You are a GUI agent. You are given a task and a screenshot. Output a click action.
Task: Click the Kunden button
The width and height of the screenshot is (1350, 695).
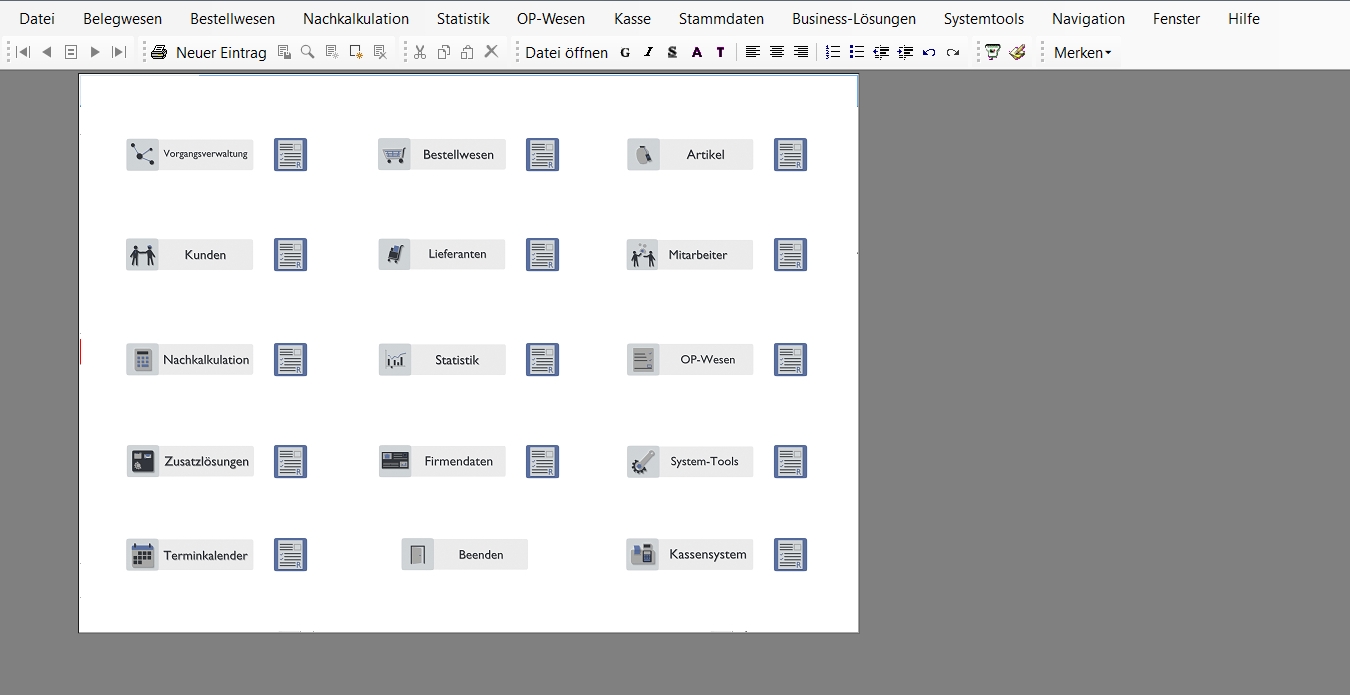pyautogui.click(x=190, y=254)
